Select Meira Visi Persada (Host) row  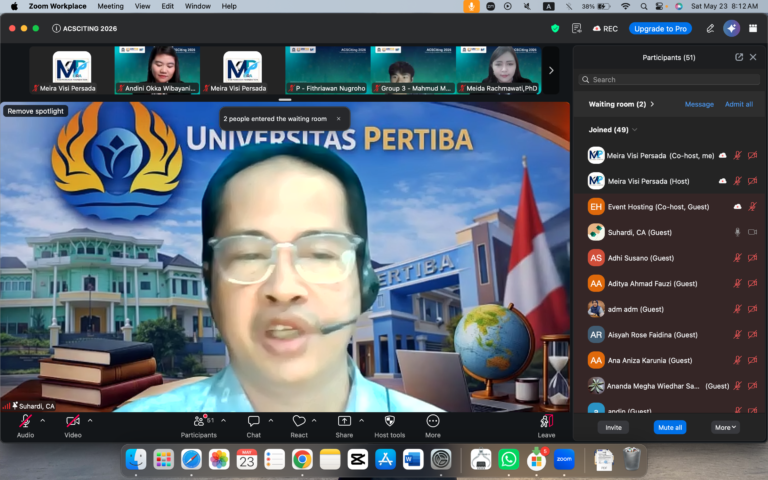(669, 181)
